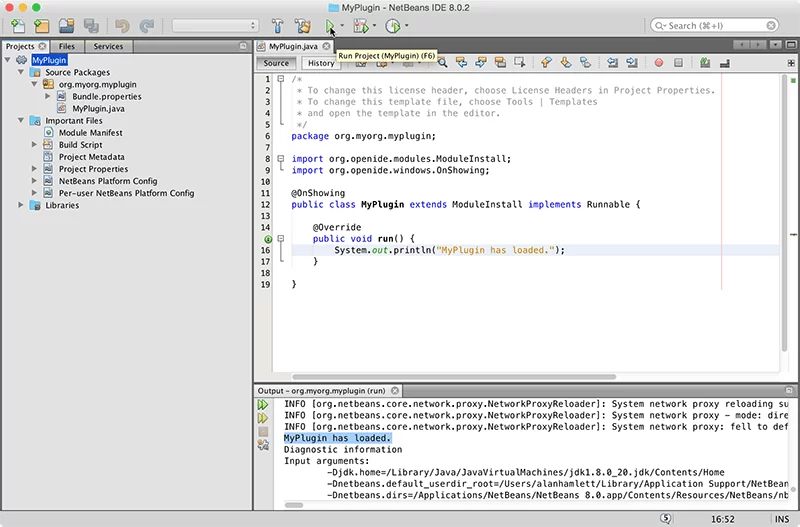Viewport: 800px width, 527px height.
Task: Collapse the Source Packages node
Action: [x=21, y=72]
